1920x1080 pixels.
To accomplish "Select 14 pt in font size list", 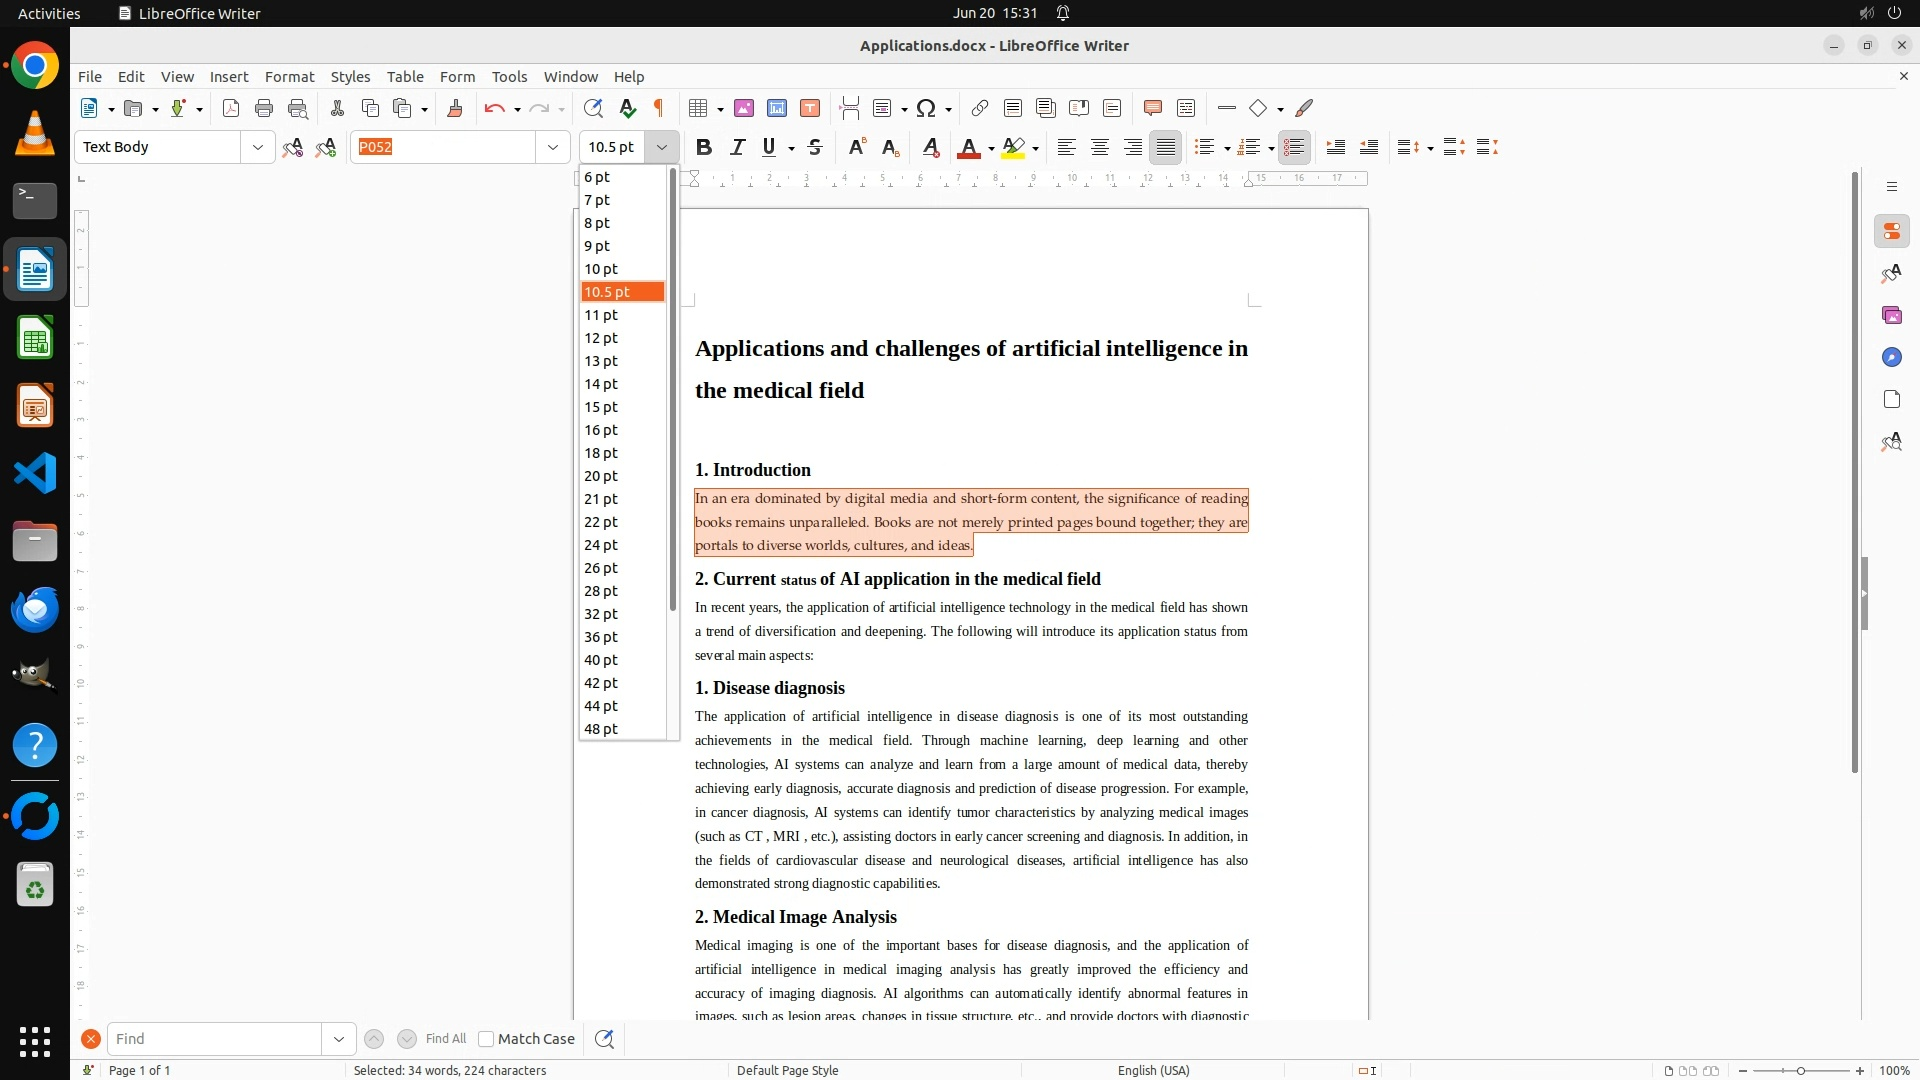I will point(601,384).
